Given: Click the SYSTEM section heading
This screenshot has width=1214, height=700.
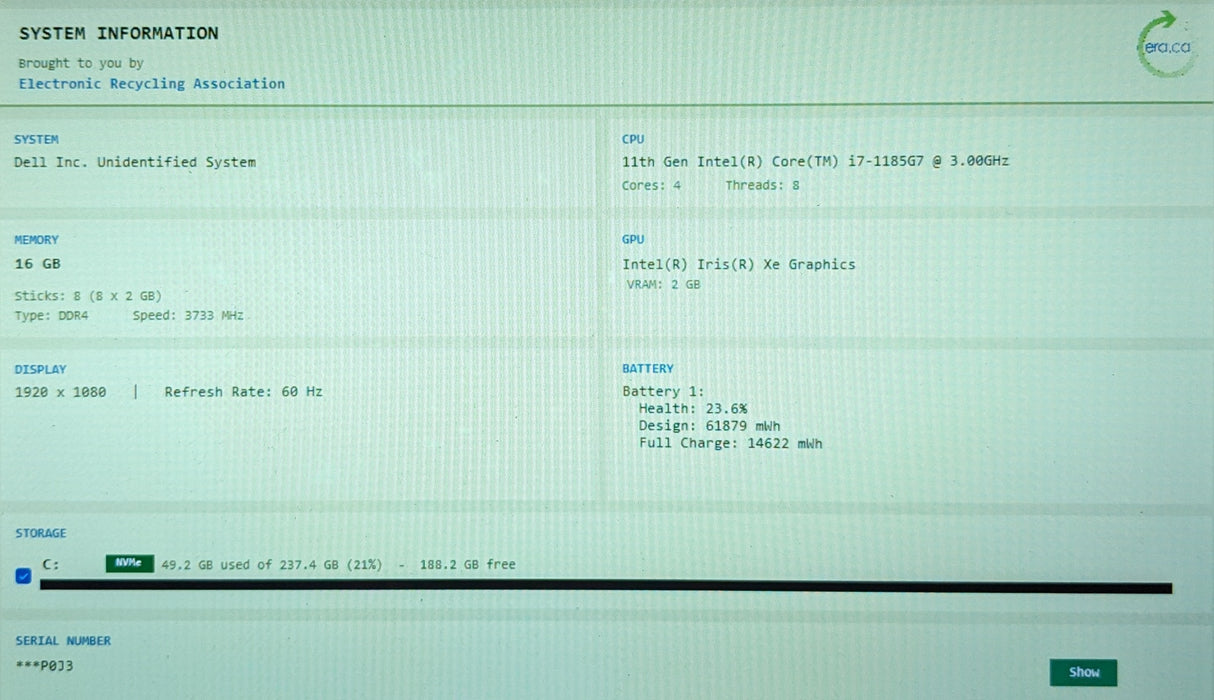Looking at the screenshot, I should point(36,140).
